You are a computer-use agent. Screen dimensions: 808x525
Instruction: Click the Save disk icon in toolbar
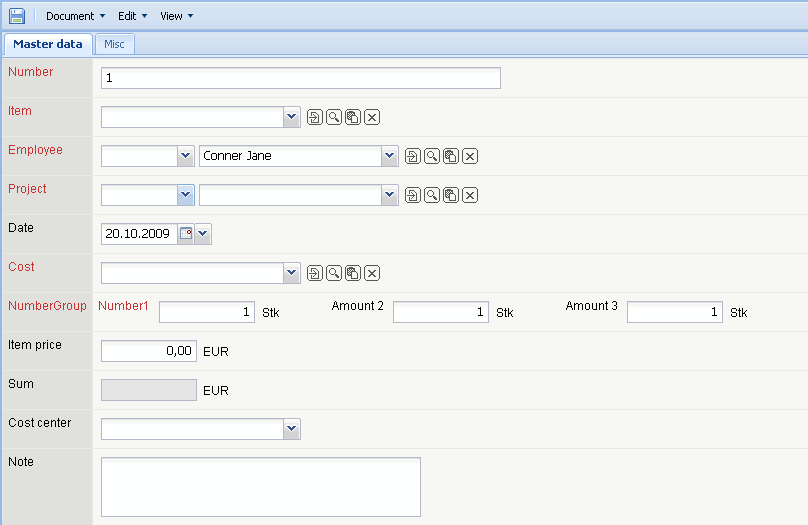(16, 15)
